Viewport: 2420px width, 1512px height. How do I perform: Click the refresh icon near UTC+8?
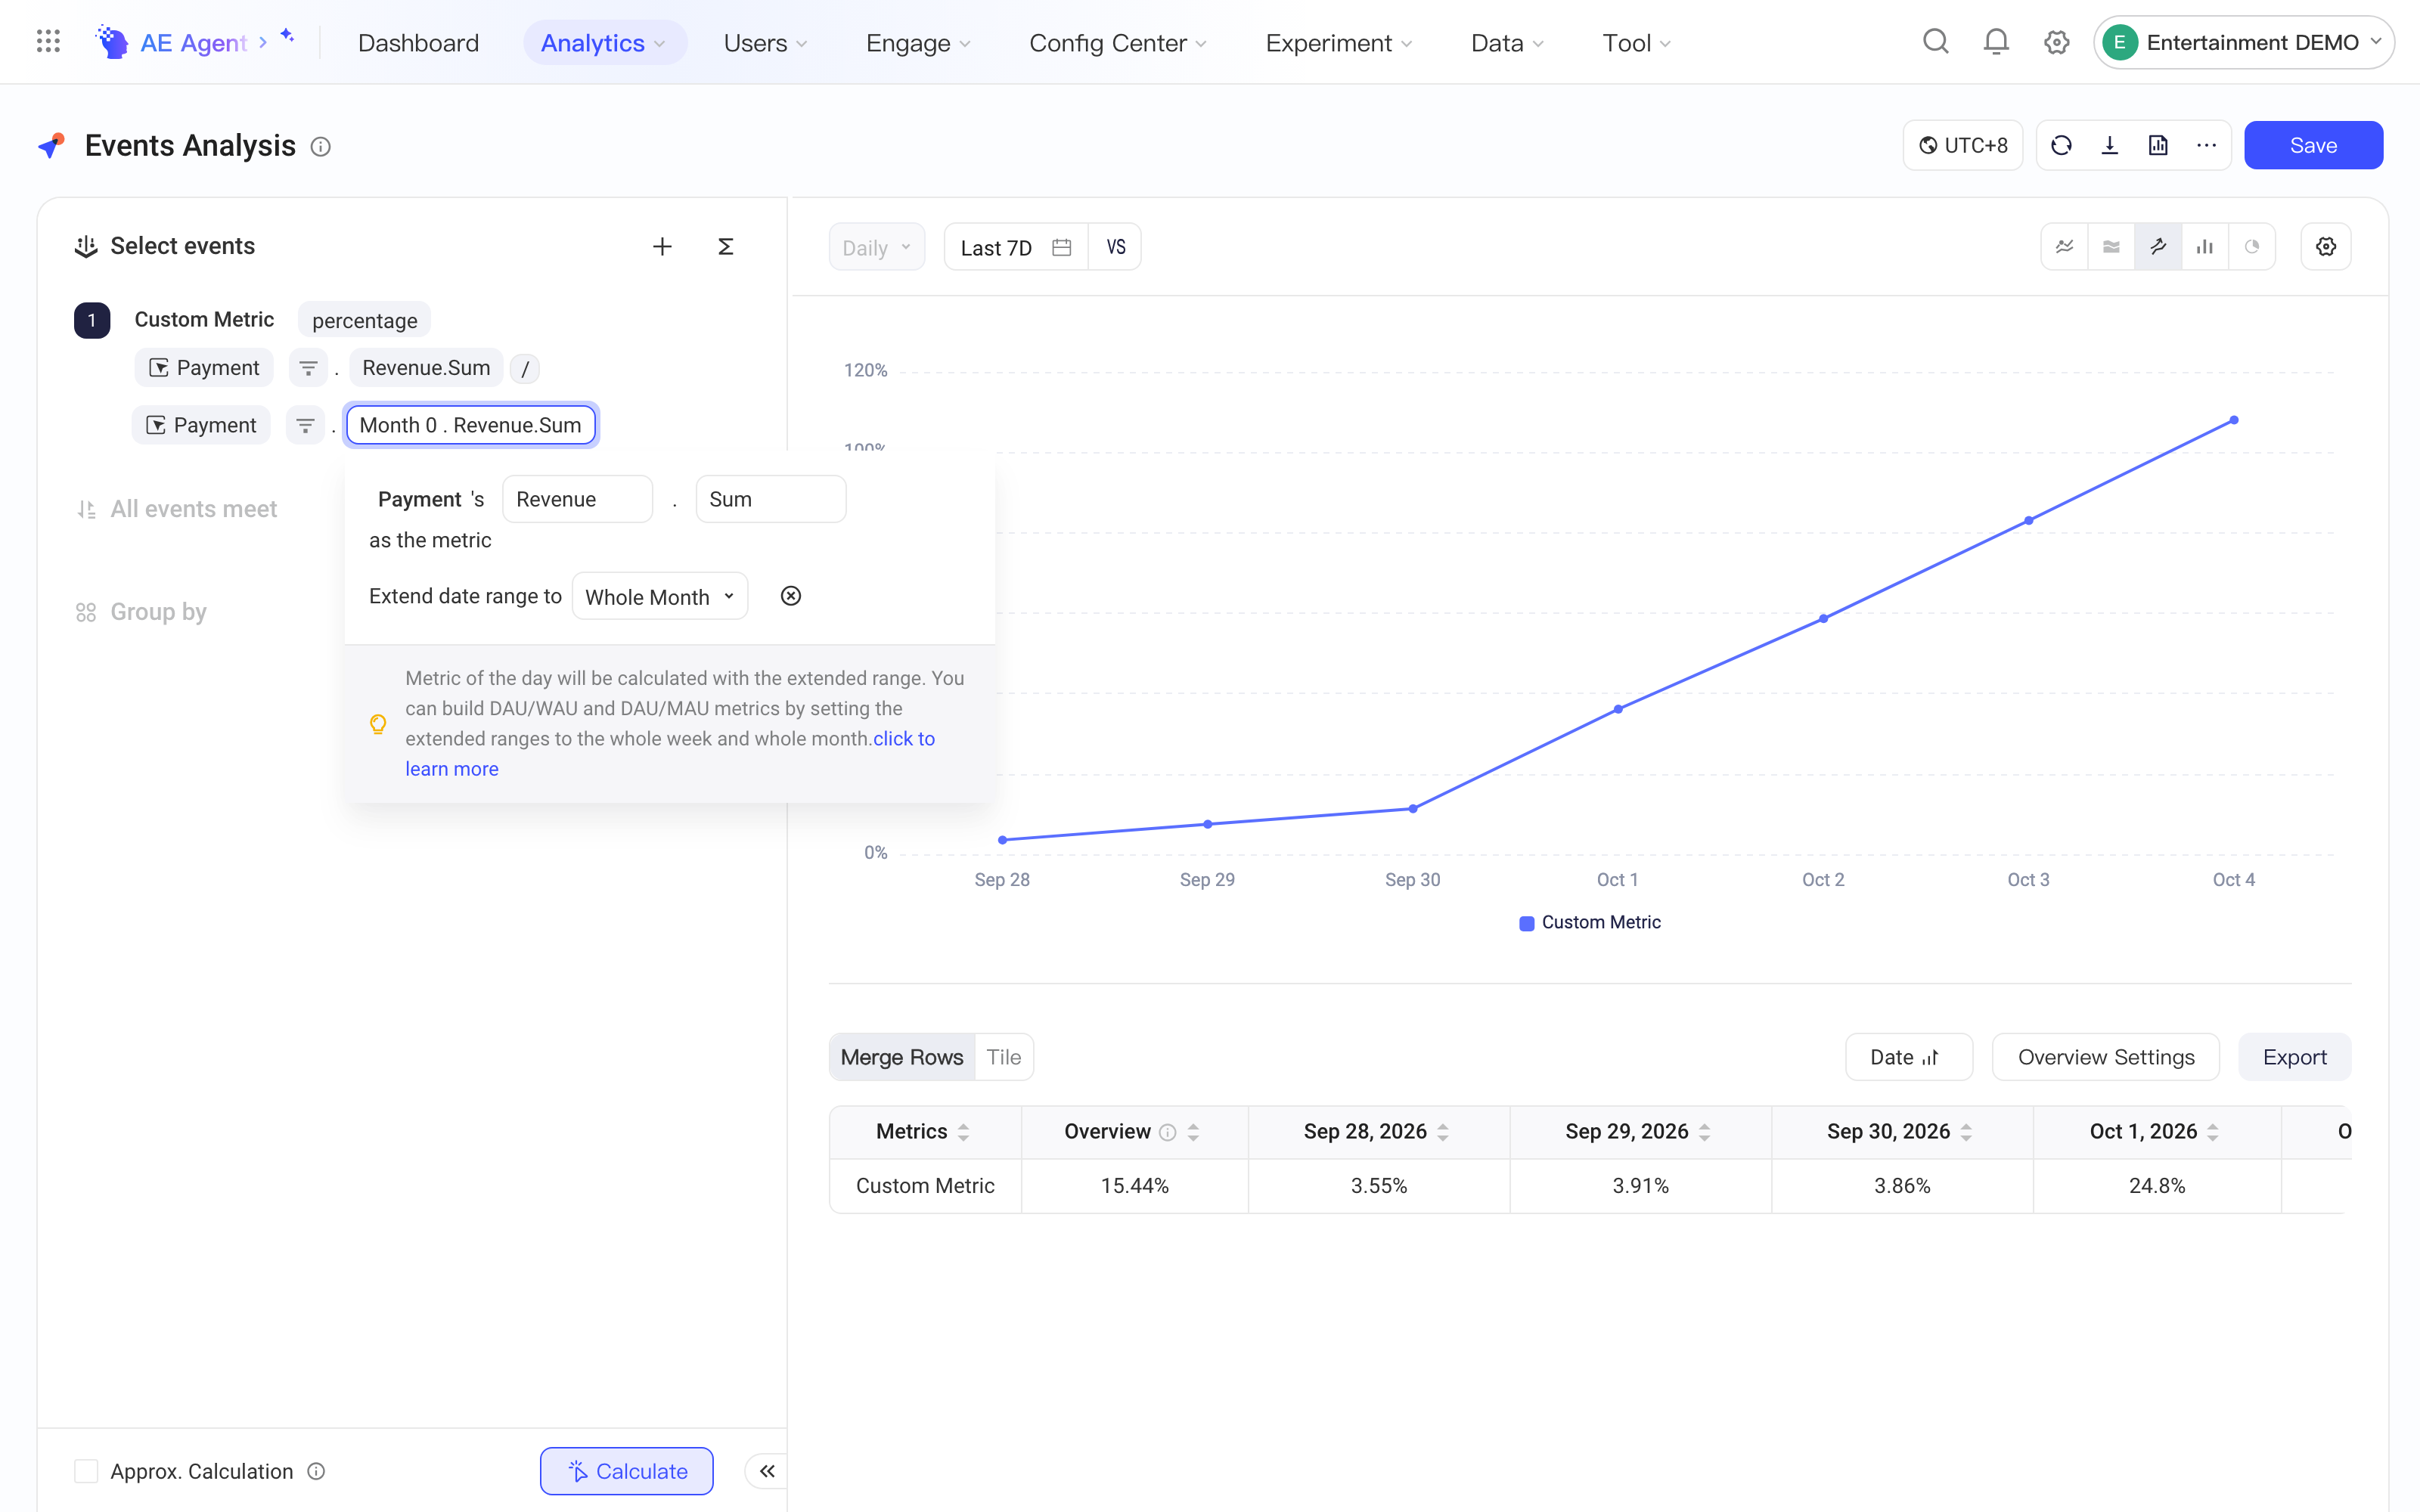2061,145
